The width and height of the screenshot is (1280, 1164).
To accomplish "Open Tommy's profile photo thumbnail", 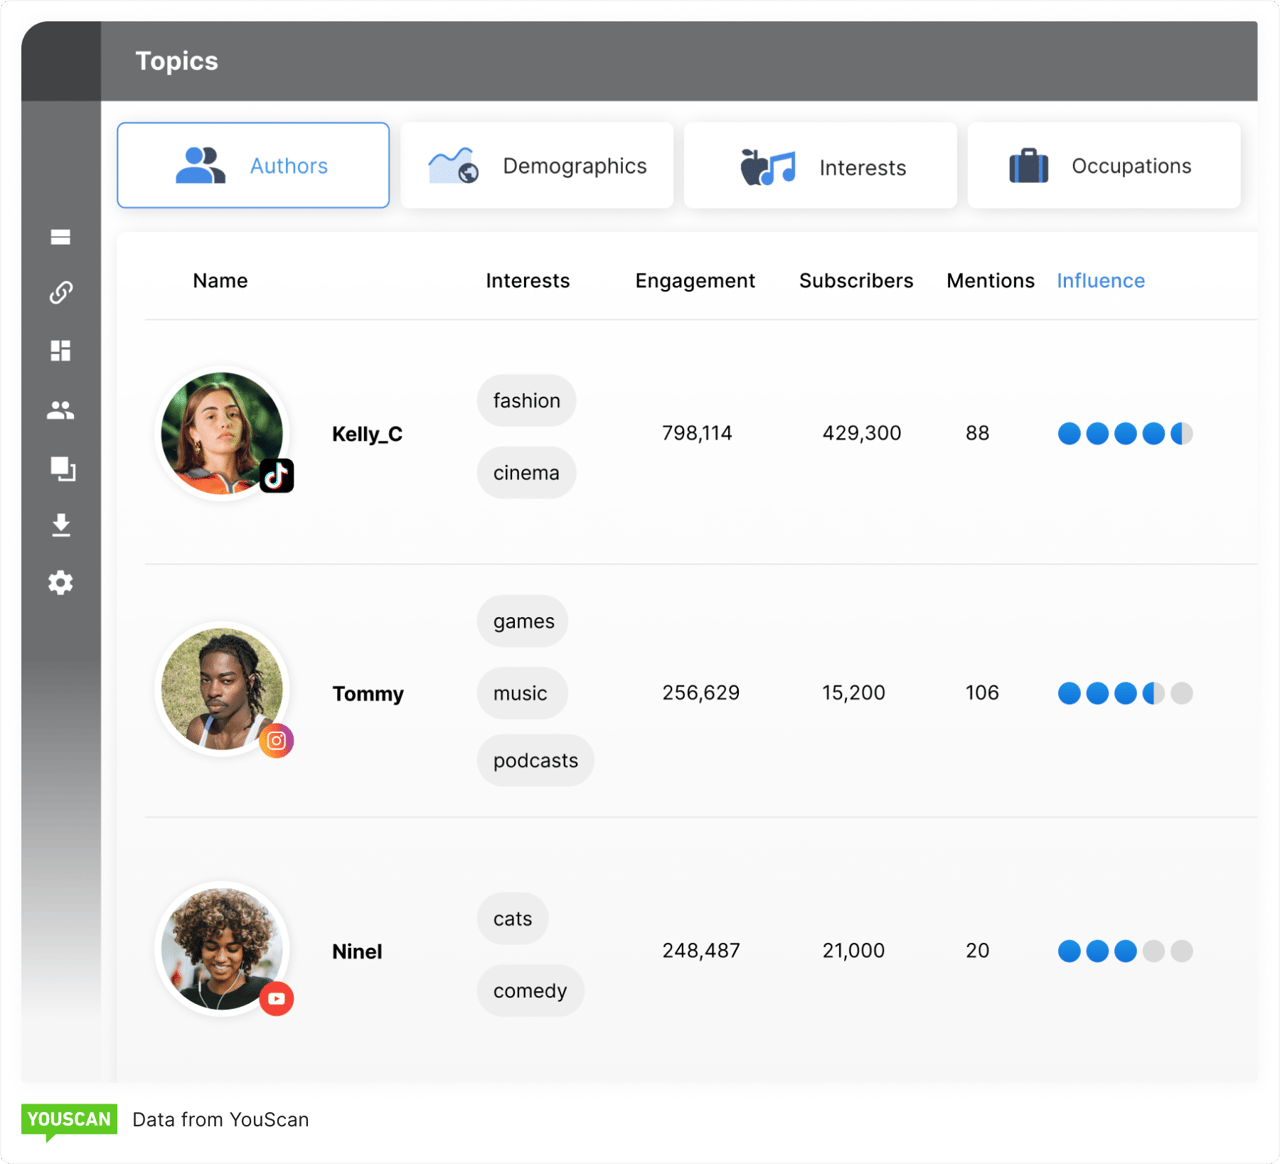I will pyautogui.click(x=221, y=688).
